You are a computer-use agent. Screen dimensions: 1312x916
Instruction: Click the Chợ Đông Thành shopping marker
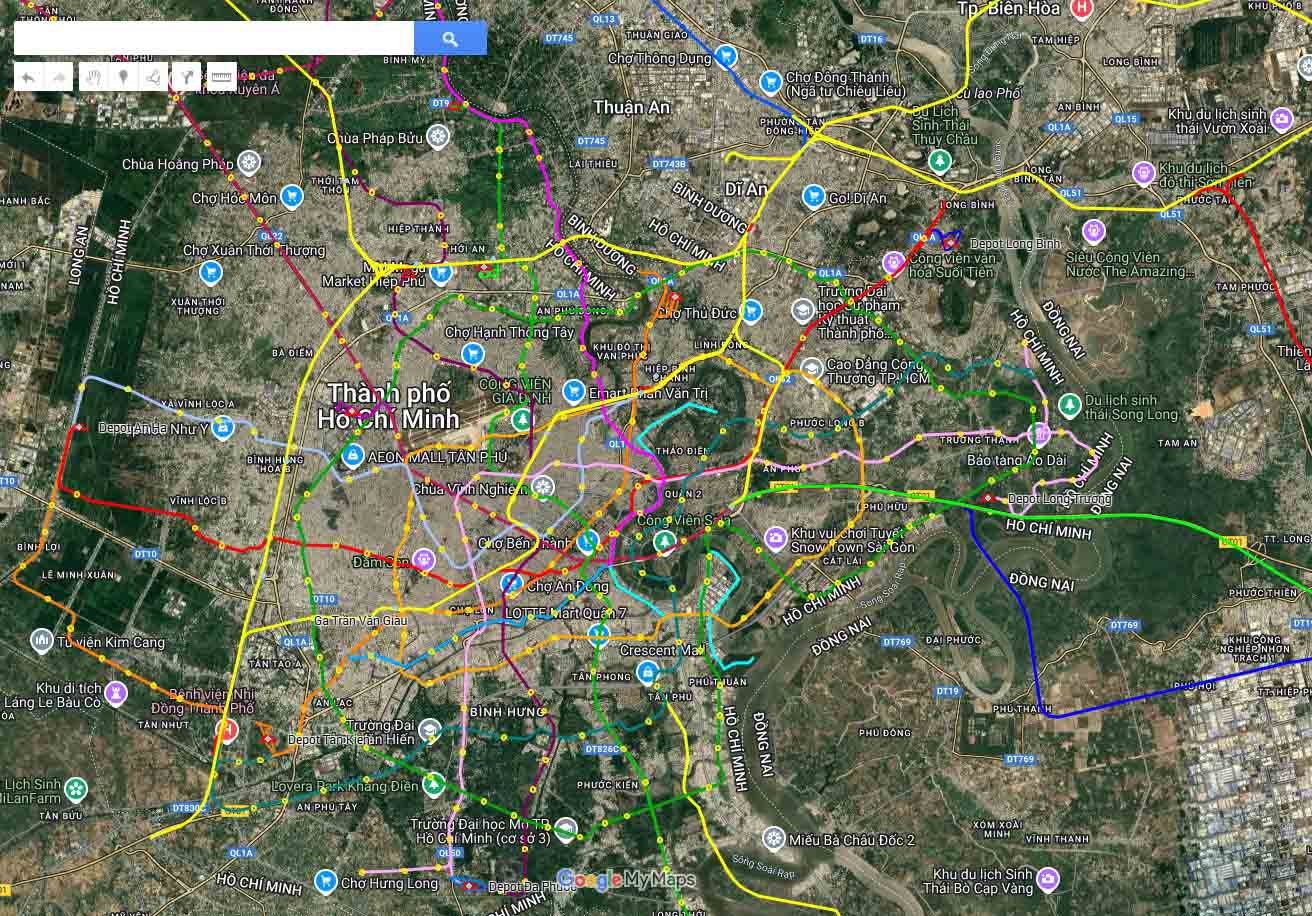tap(770, 82)
